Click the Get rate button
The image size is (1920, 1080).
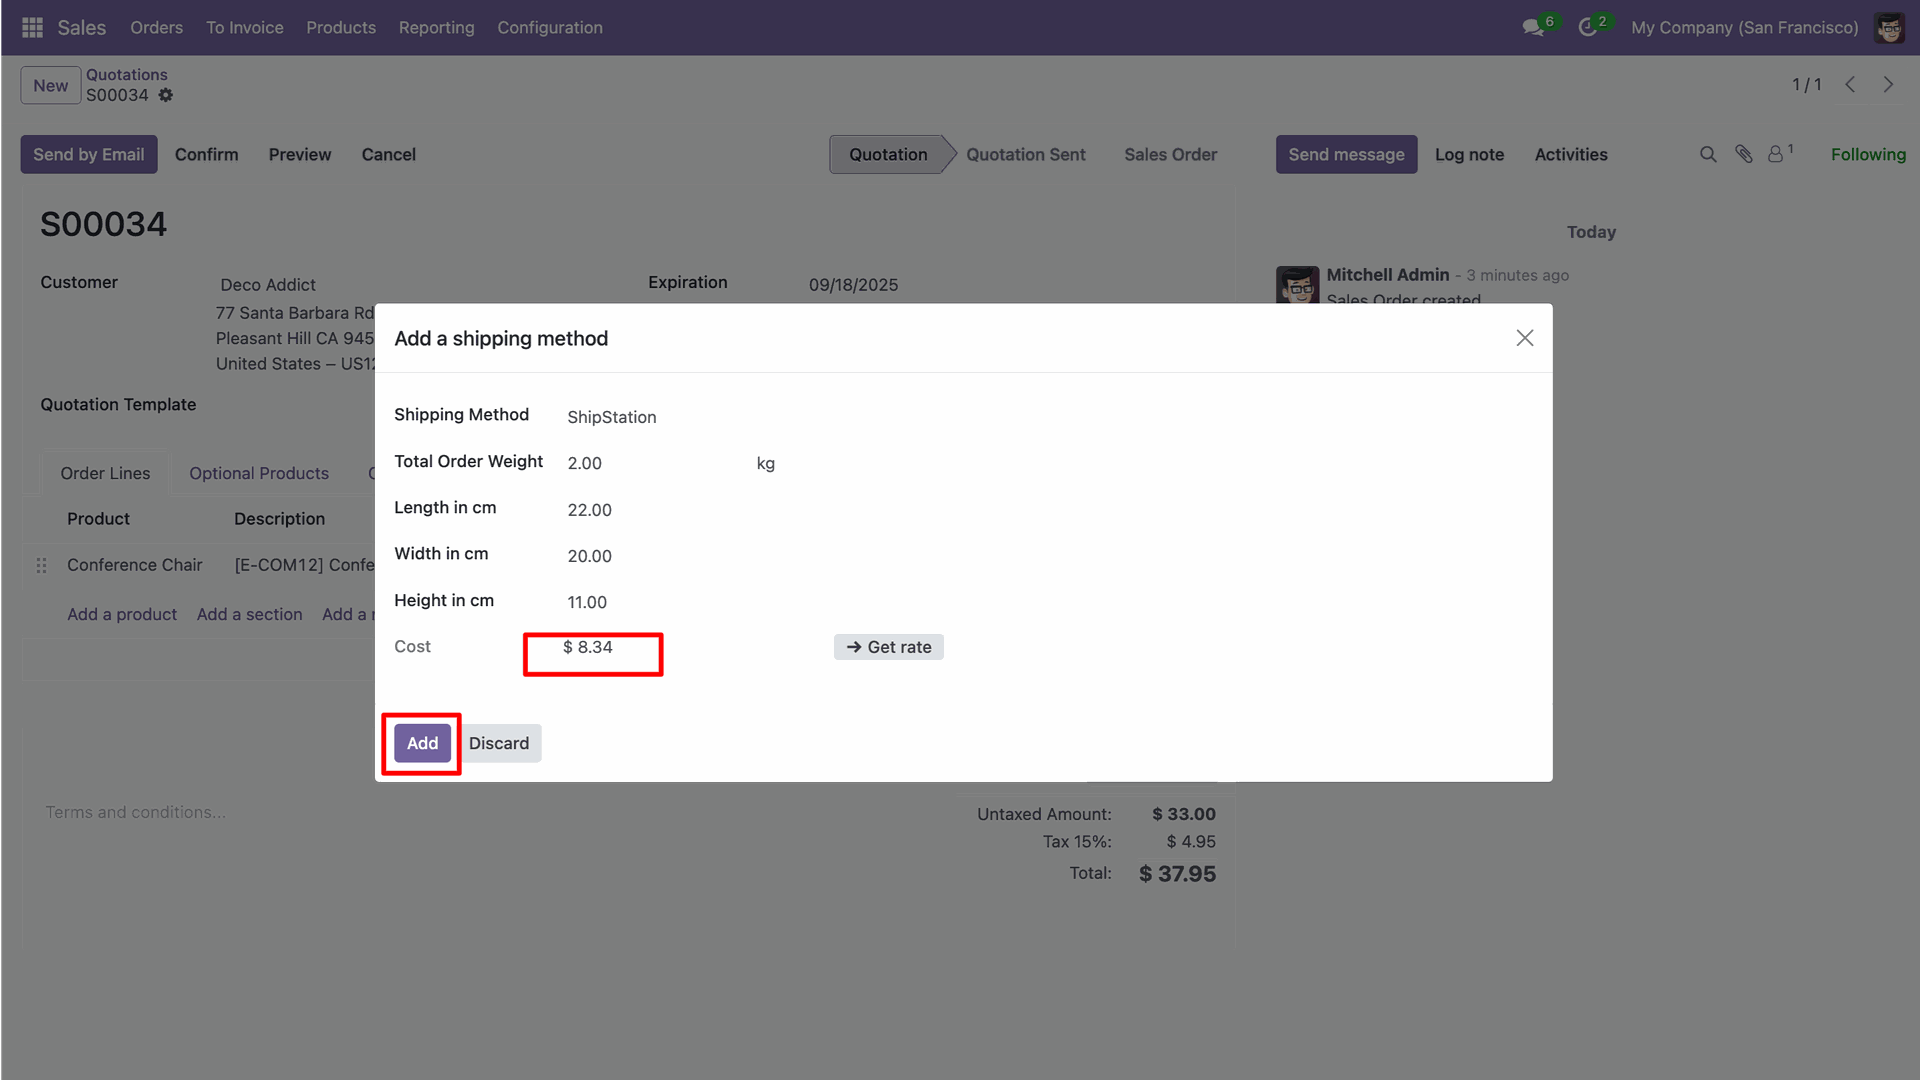888,647
